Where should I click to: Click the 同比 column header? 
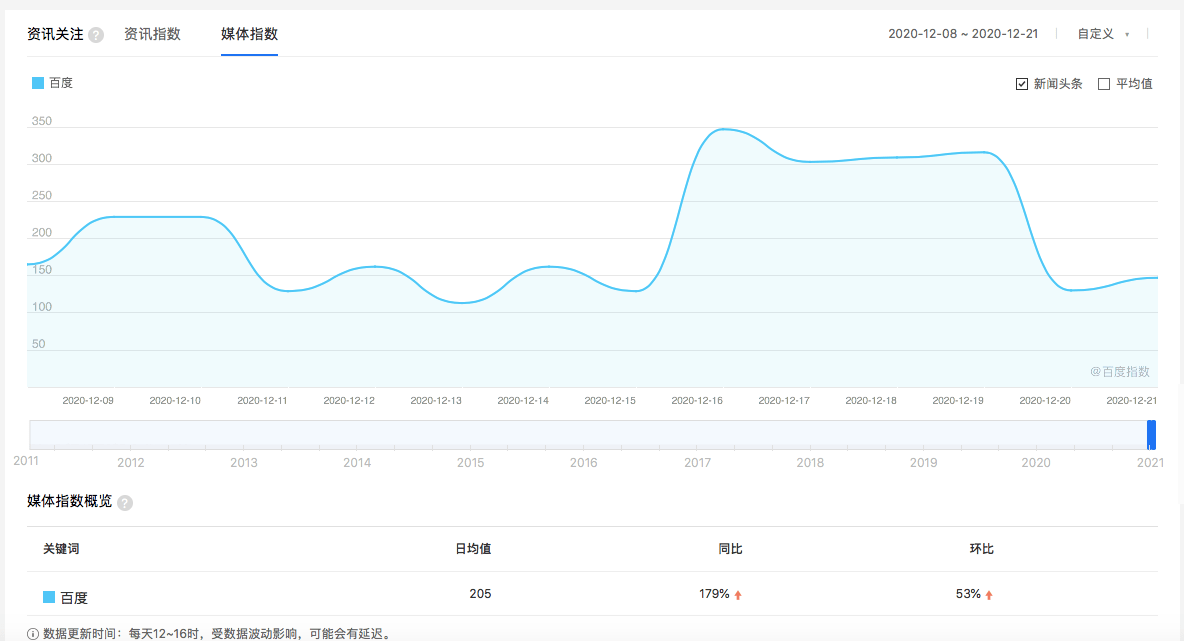(730, 549)
